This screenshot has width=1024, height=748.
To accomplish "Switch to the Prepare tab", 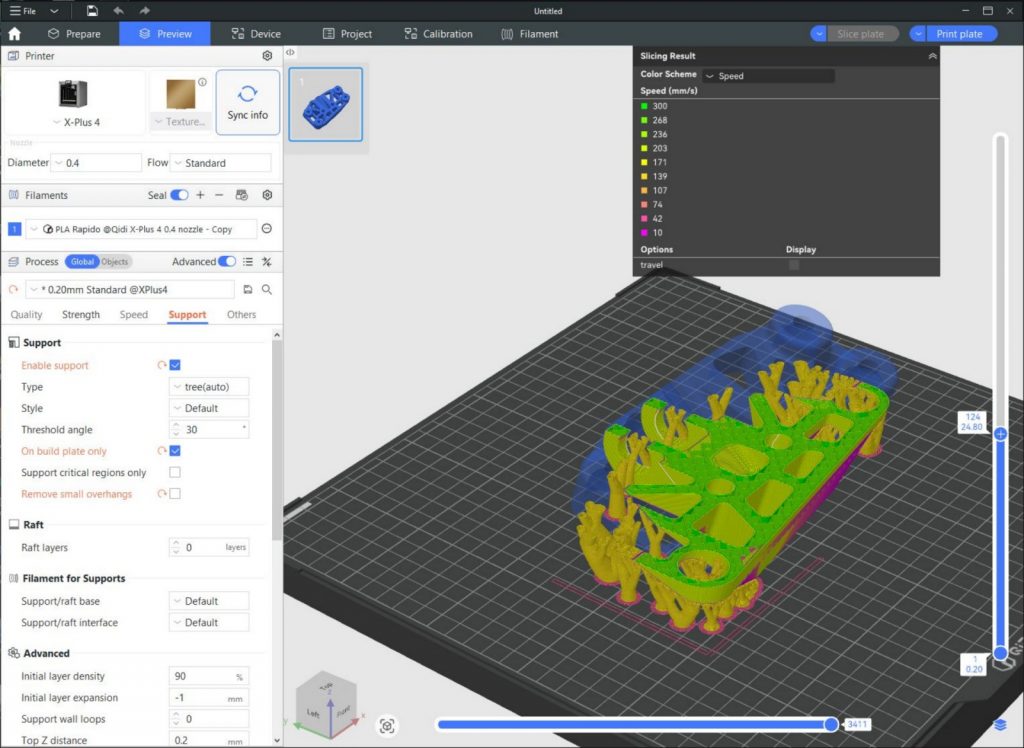I will (74, 34).
